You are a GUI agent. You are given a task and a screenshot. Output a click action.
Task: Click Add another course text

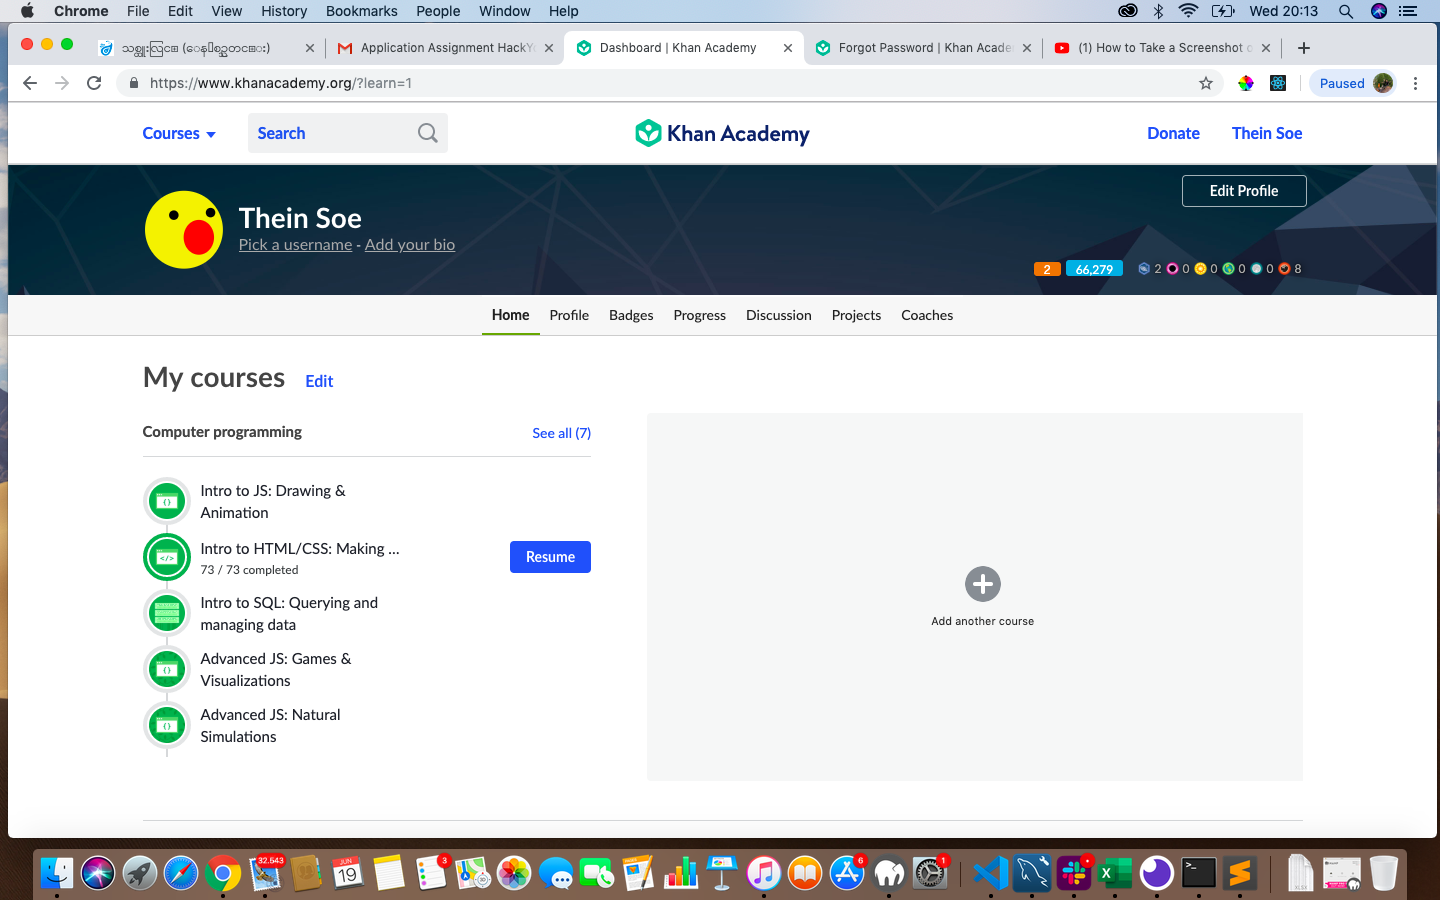(983, 621)
